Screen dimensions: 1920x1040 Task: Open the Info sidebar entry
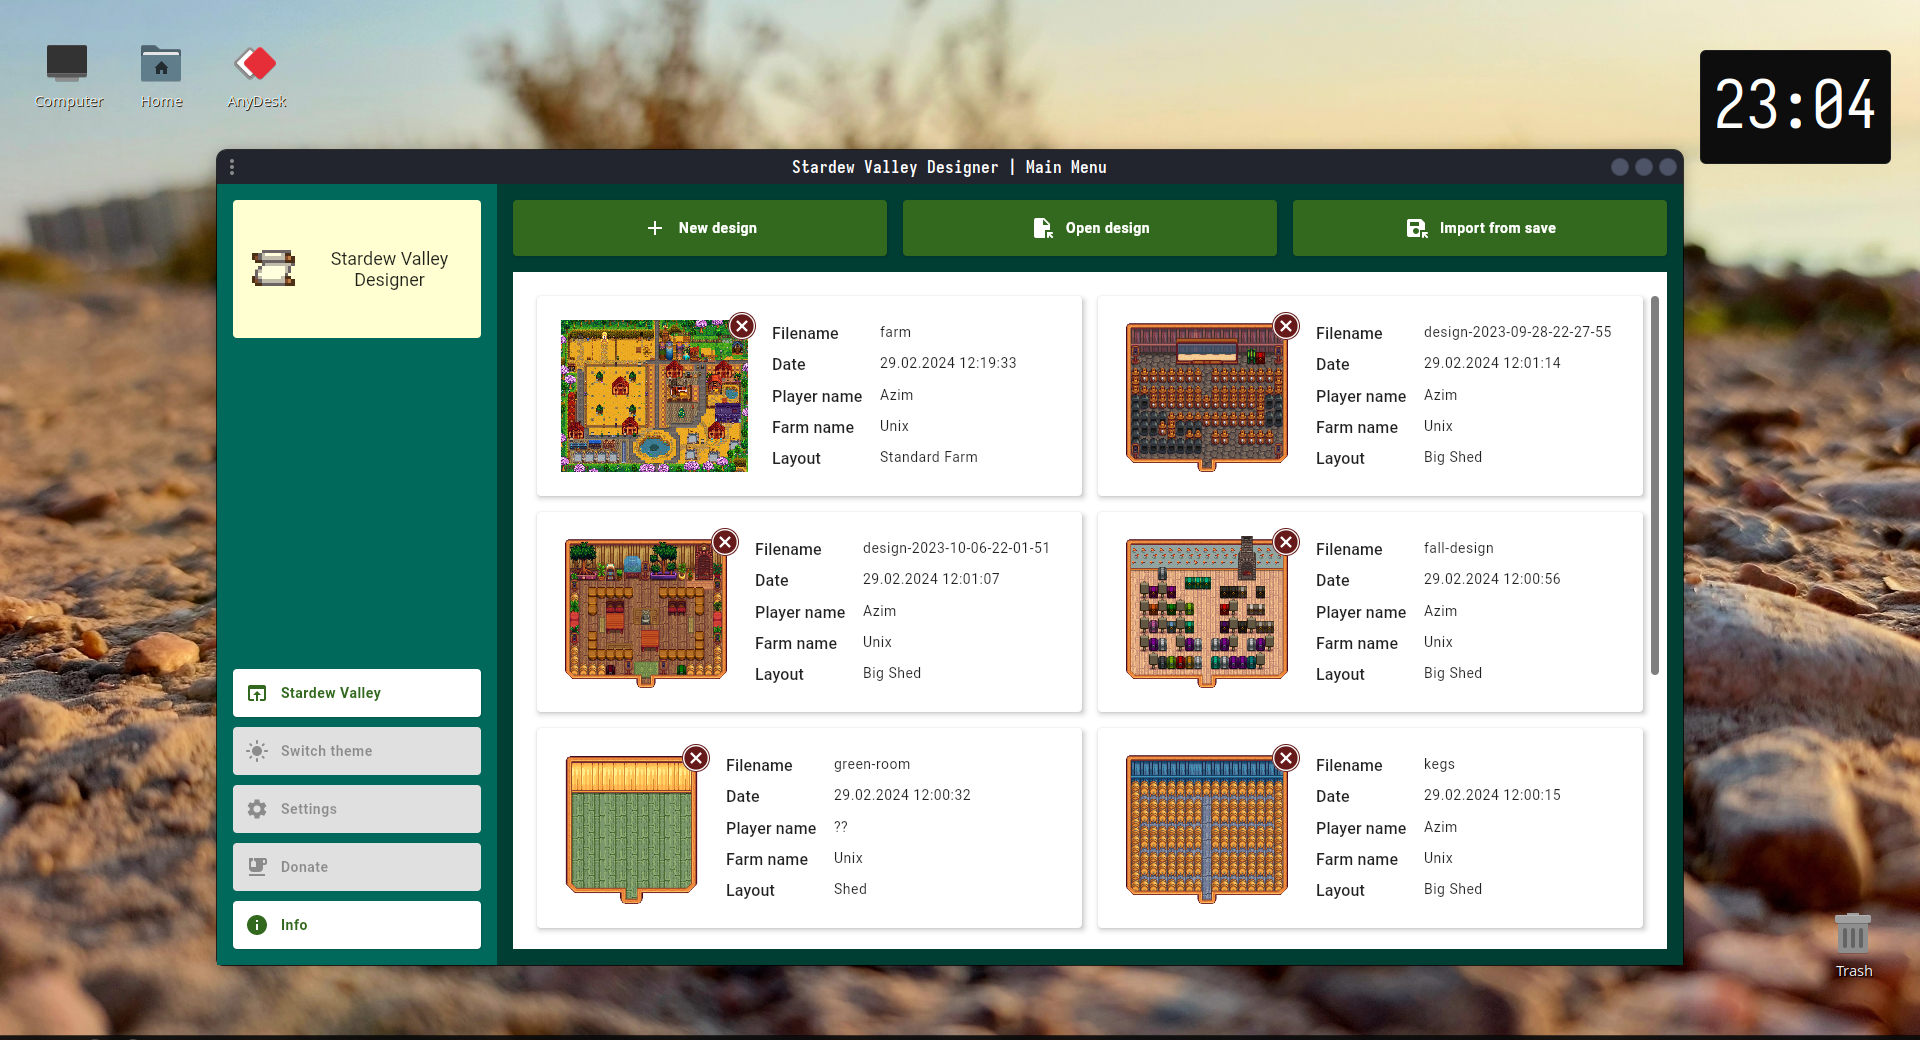click(x=357, y=925)
